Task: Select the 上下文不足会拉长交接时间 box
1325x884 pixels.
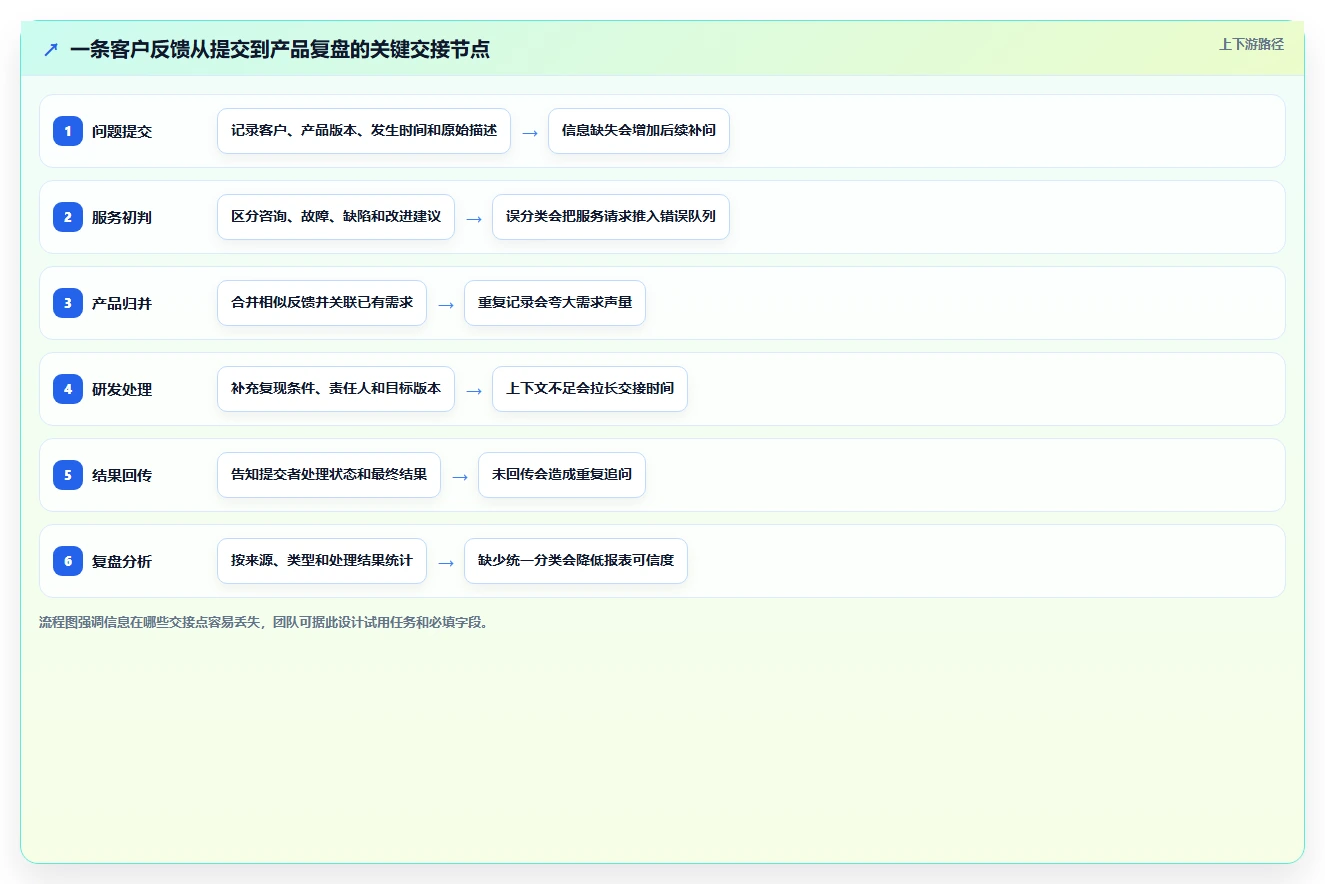Action: click(x=590, y=389)
